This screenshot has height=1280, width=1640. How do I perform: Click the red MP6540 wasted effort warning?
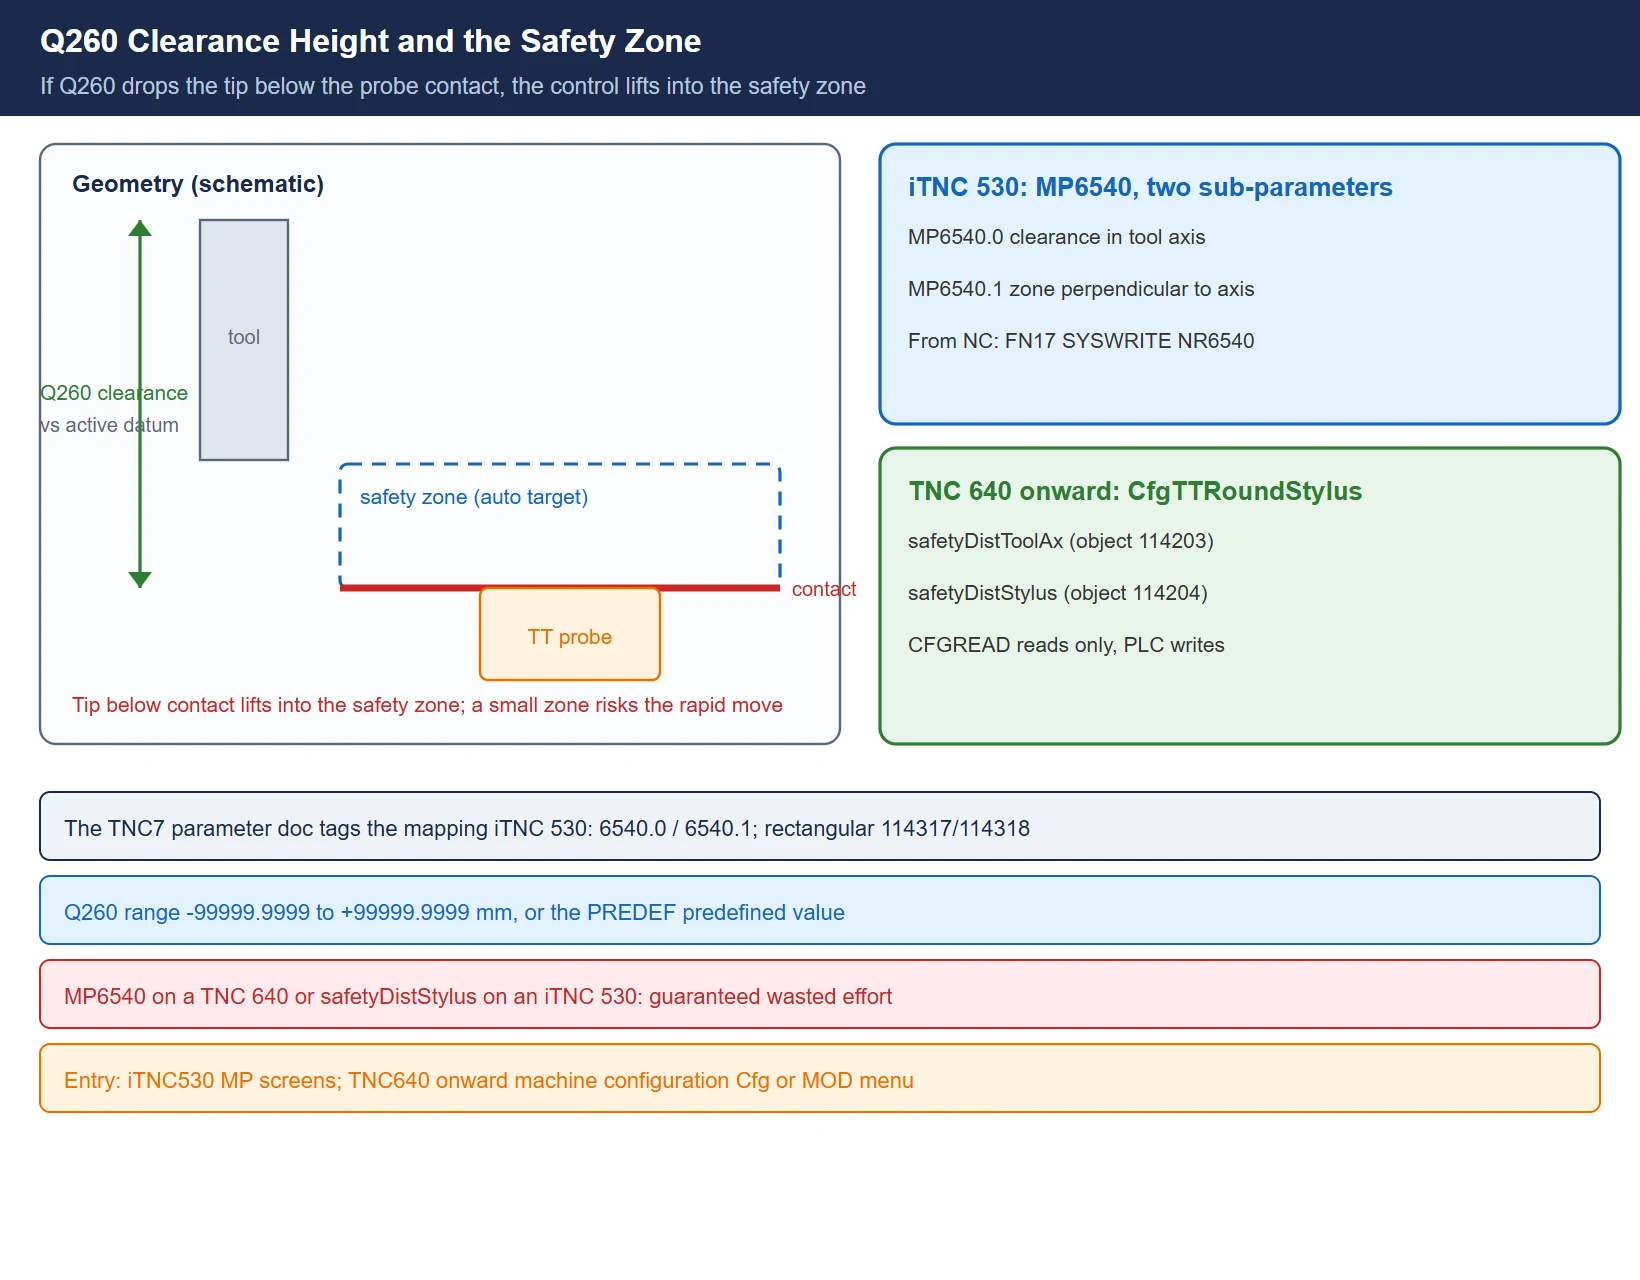click(x=820, y=994)
